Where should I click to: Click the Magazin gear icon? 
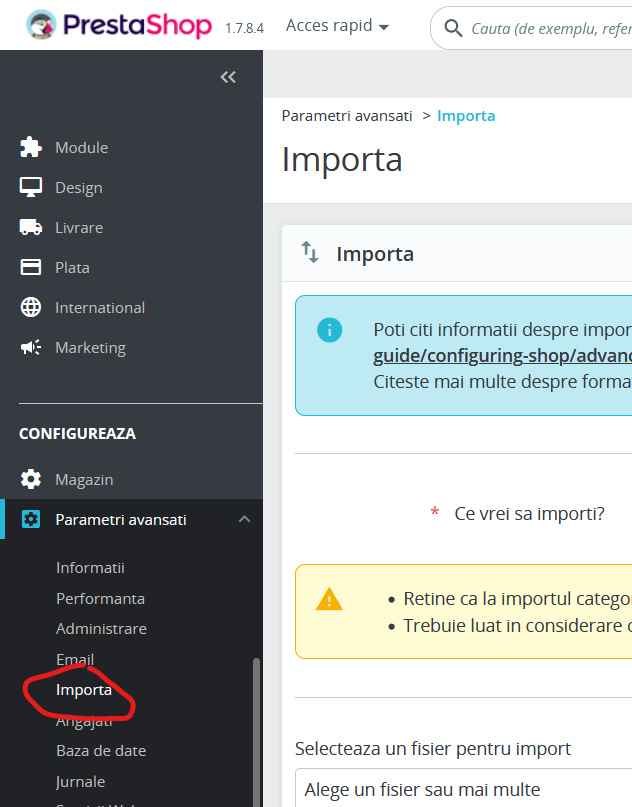coord(31,479)
